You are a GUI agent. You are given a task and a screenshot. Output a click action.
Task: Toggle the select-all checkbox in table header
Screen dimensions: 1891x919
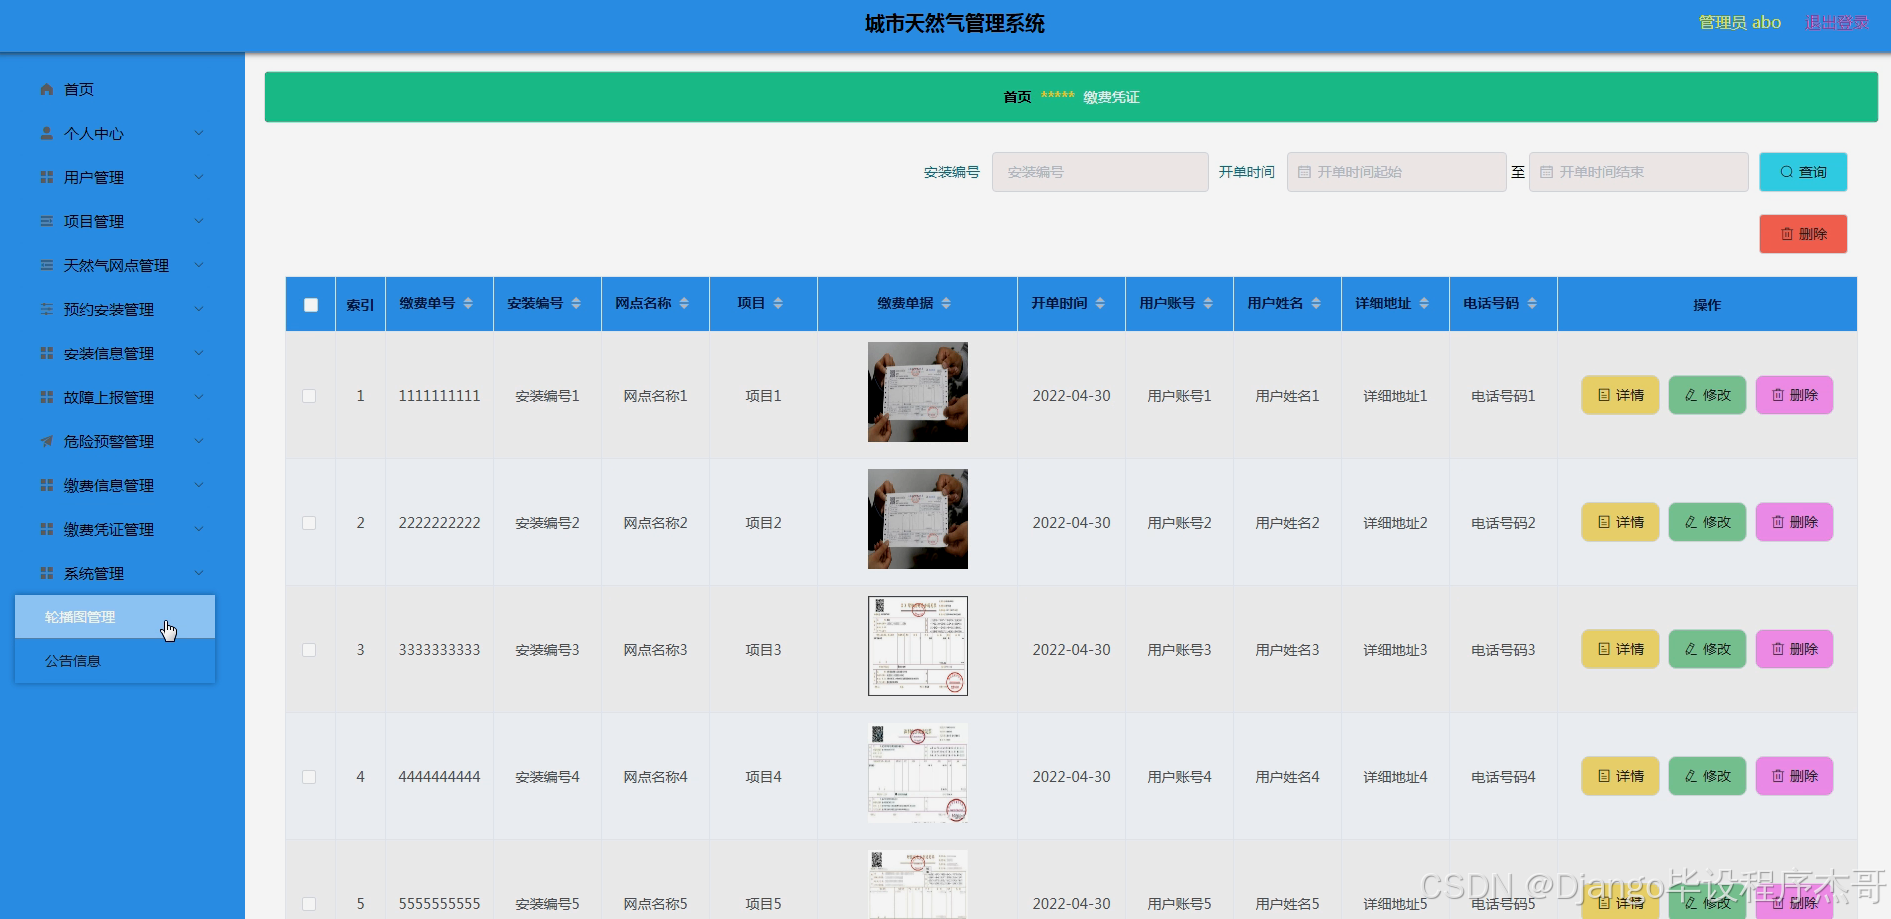[311, 305]
